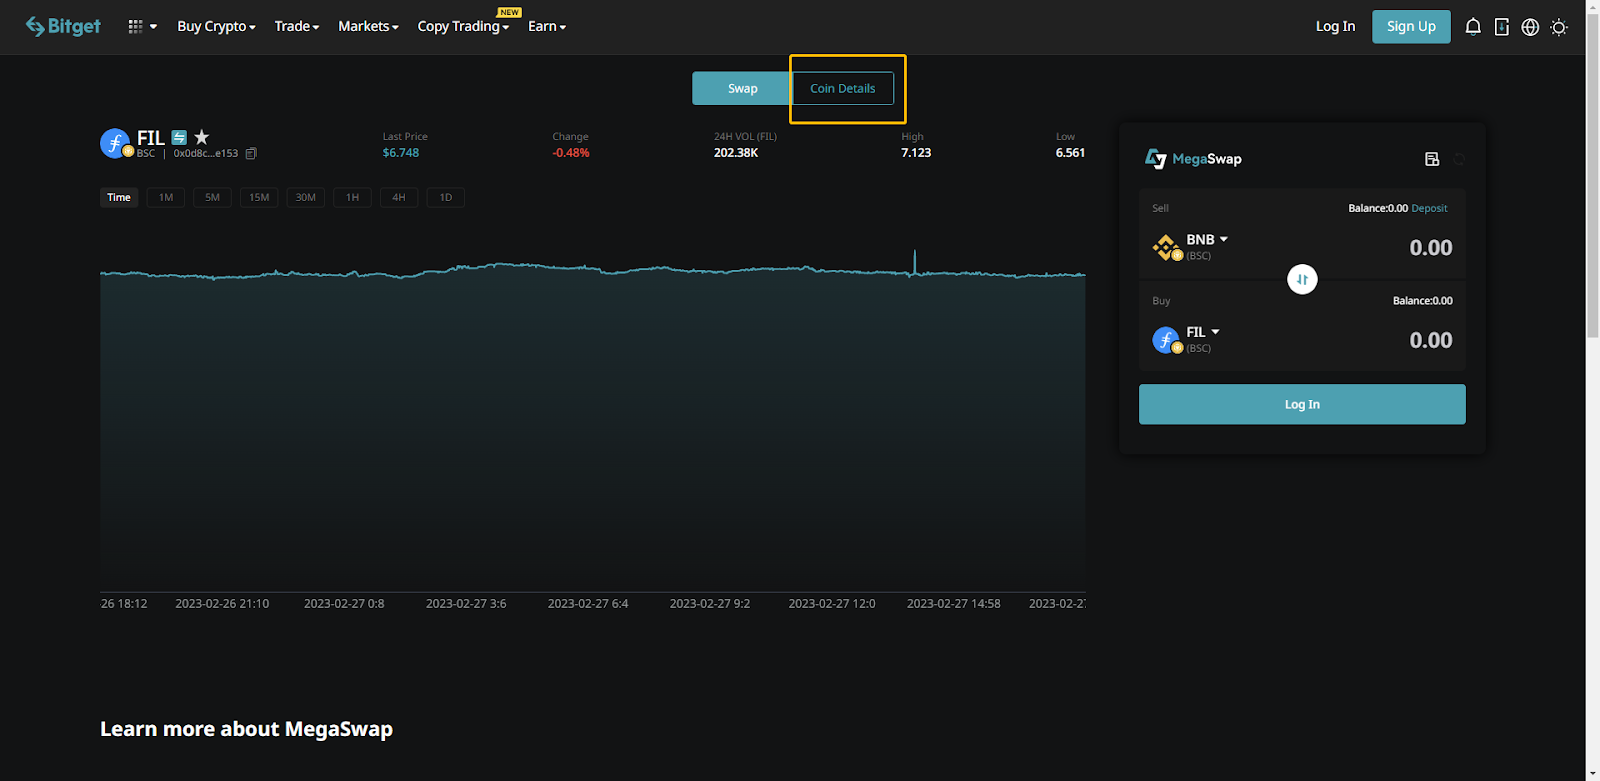1600x781 pixels.
Task: Open the Buy Crypto menu
Action: [x=216, y=27]
